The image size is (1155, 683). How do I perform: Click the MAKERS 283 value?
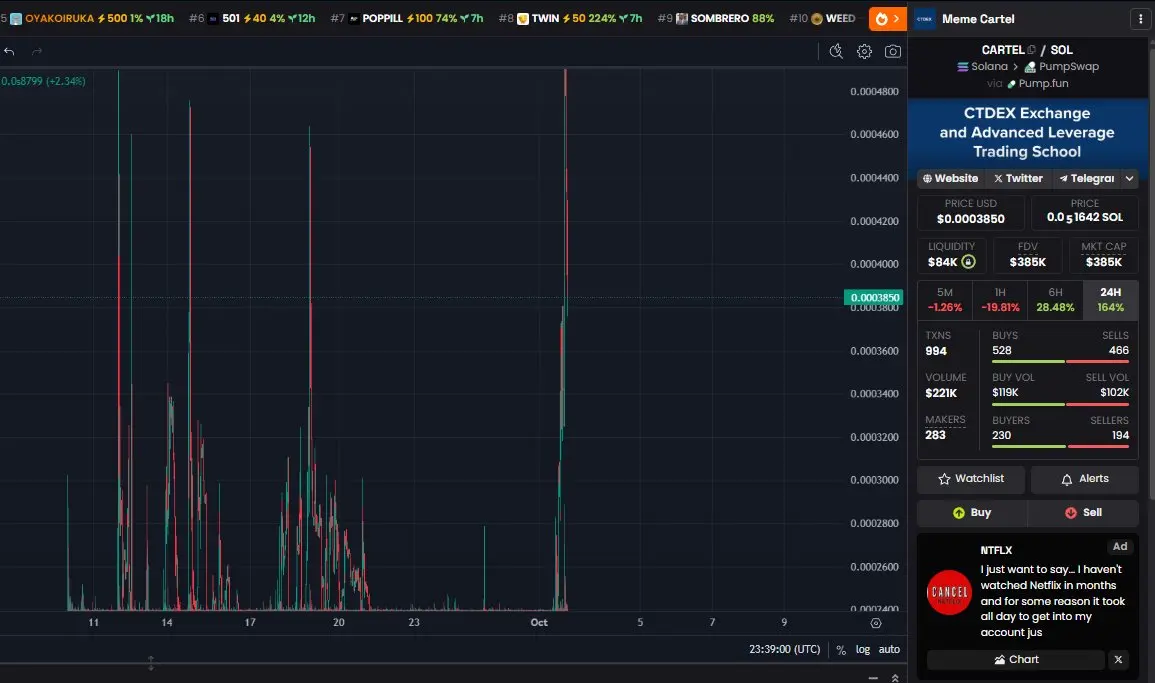(935, 435)
